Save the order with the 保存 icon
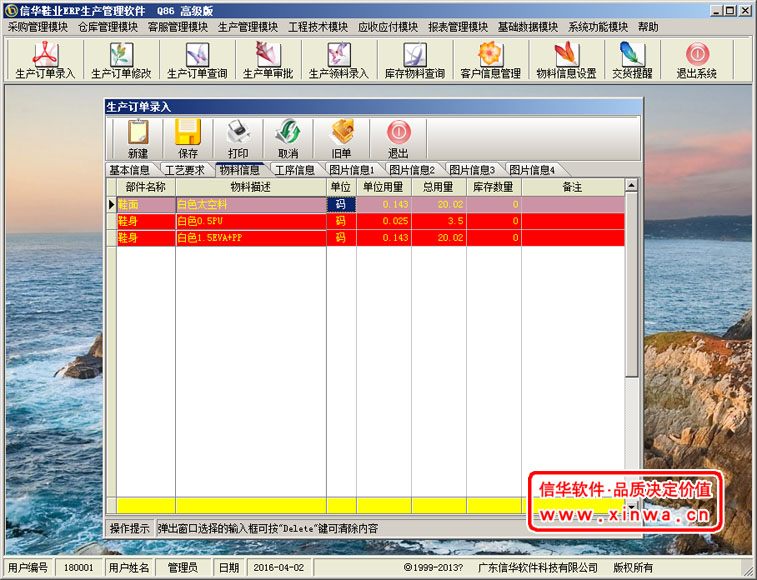 tap(188, 139)
